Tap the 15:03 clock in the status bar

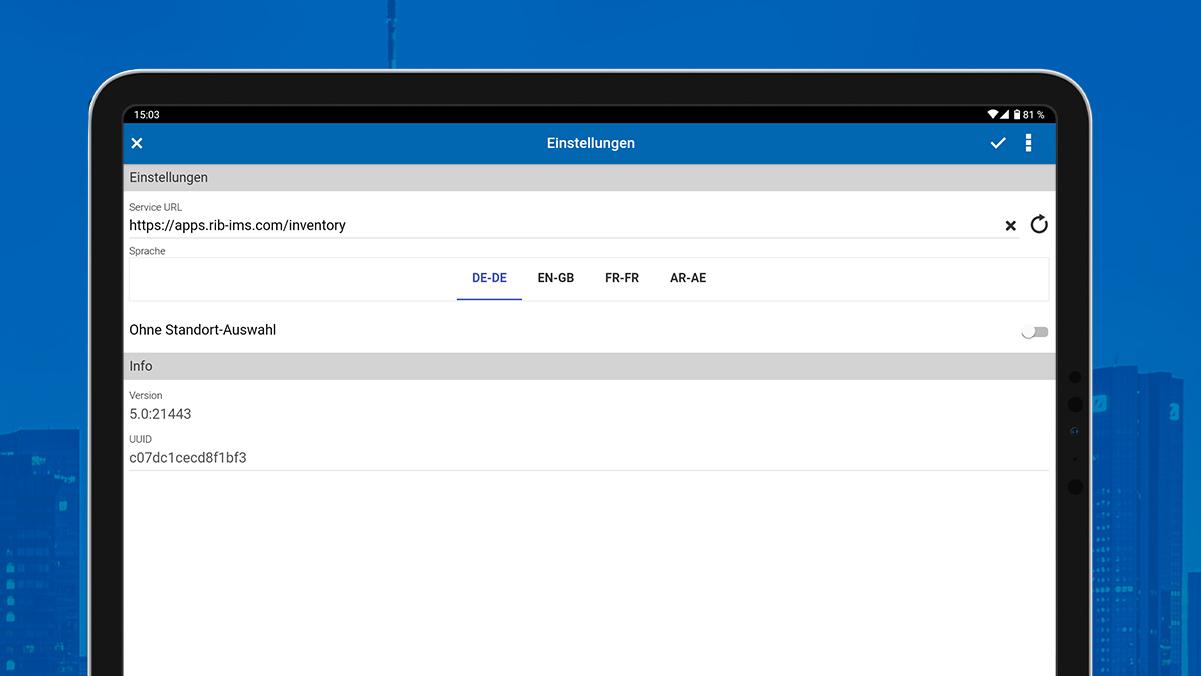tap(147, 115)
